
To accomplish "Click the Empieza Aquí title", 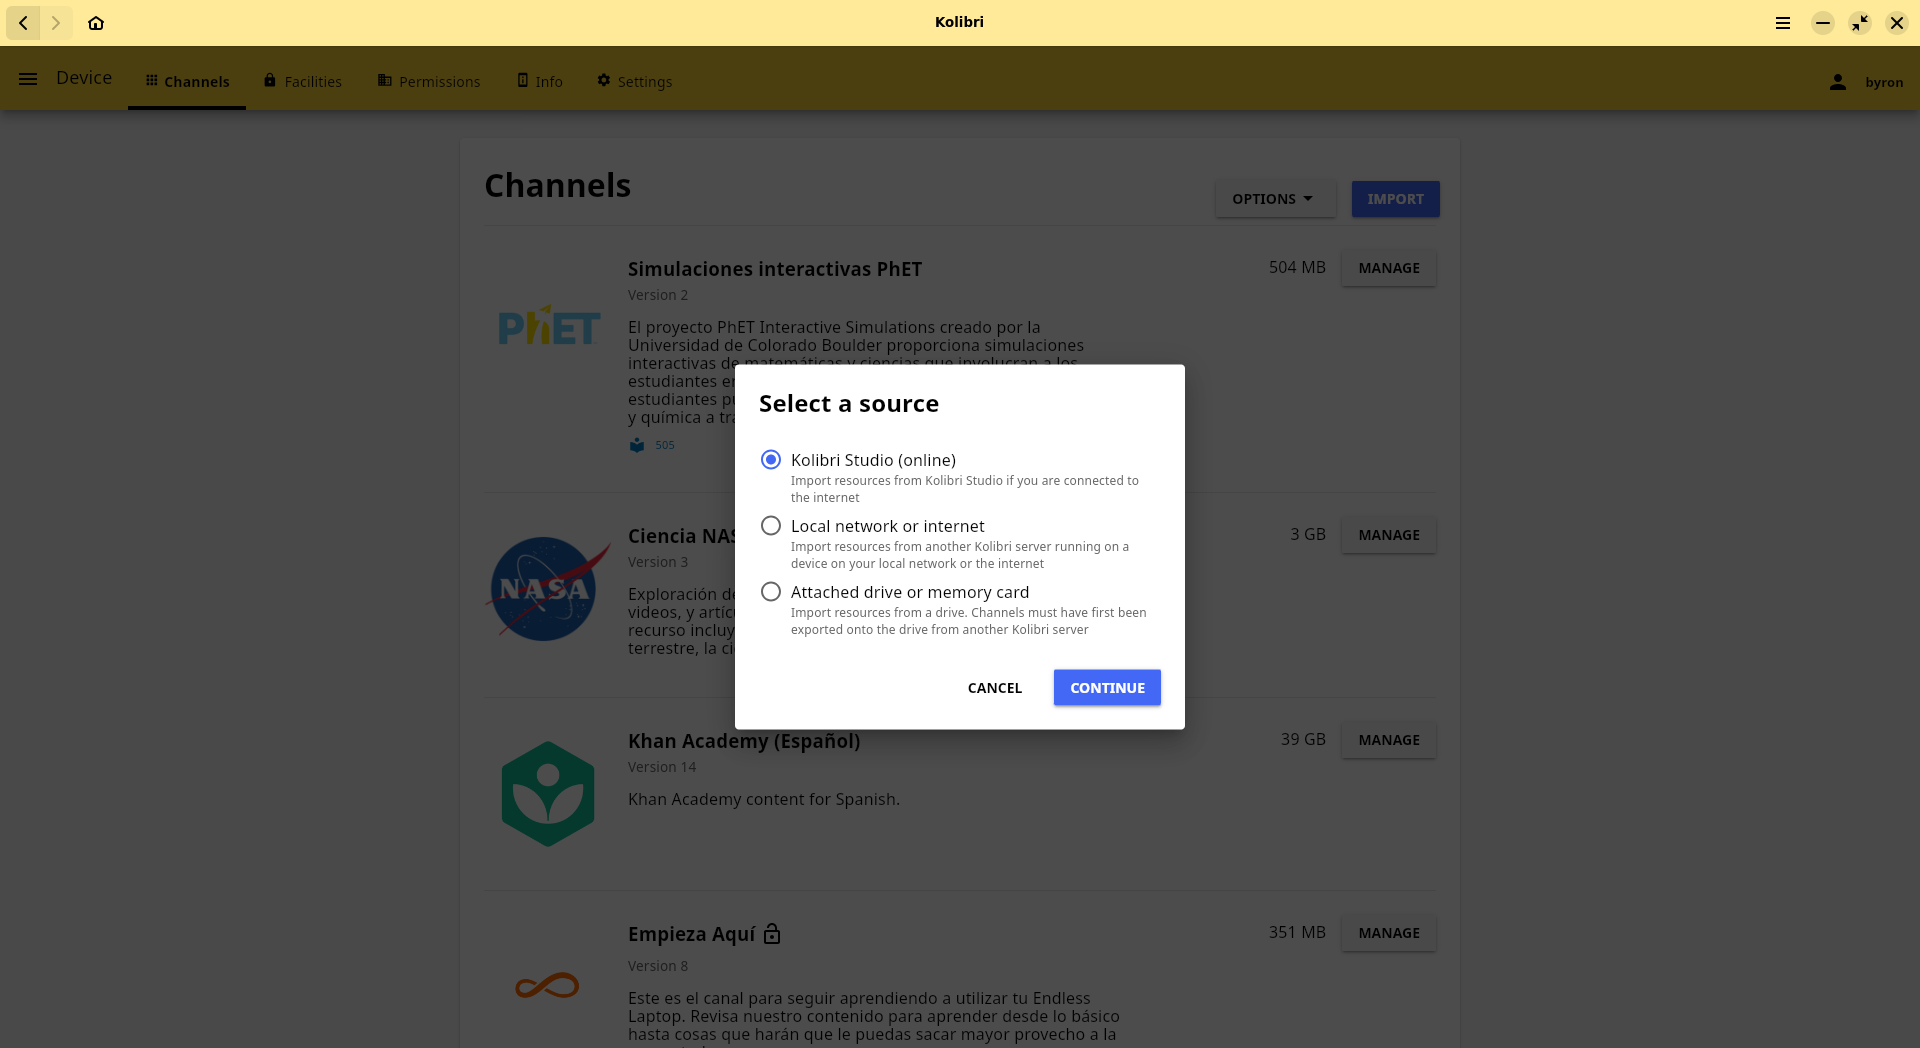I will click(x=692, y=934).
